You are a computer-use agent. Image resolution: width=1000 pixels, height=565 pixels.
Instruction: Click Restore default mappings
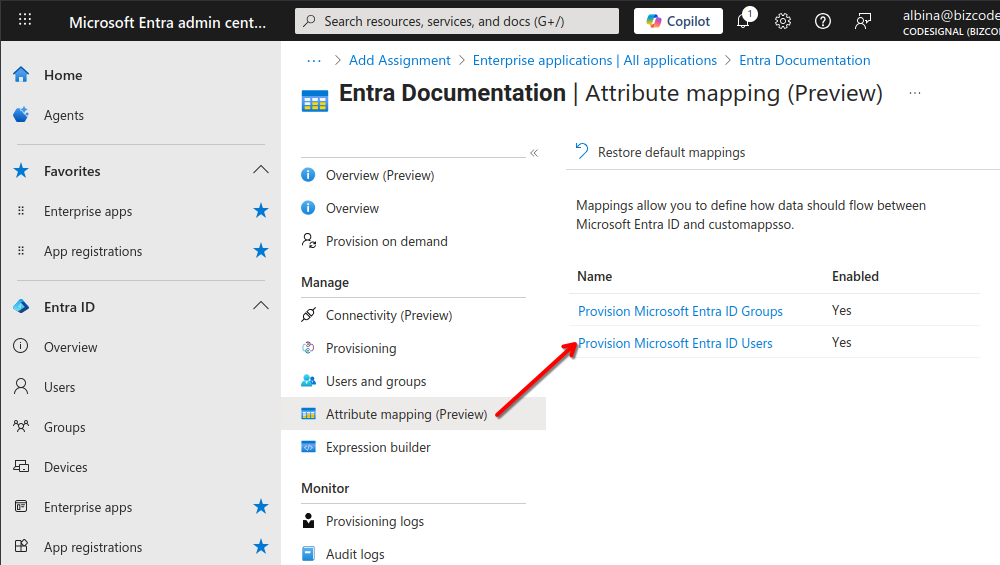pyautogui.click(x=660, y=152)
